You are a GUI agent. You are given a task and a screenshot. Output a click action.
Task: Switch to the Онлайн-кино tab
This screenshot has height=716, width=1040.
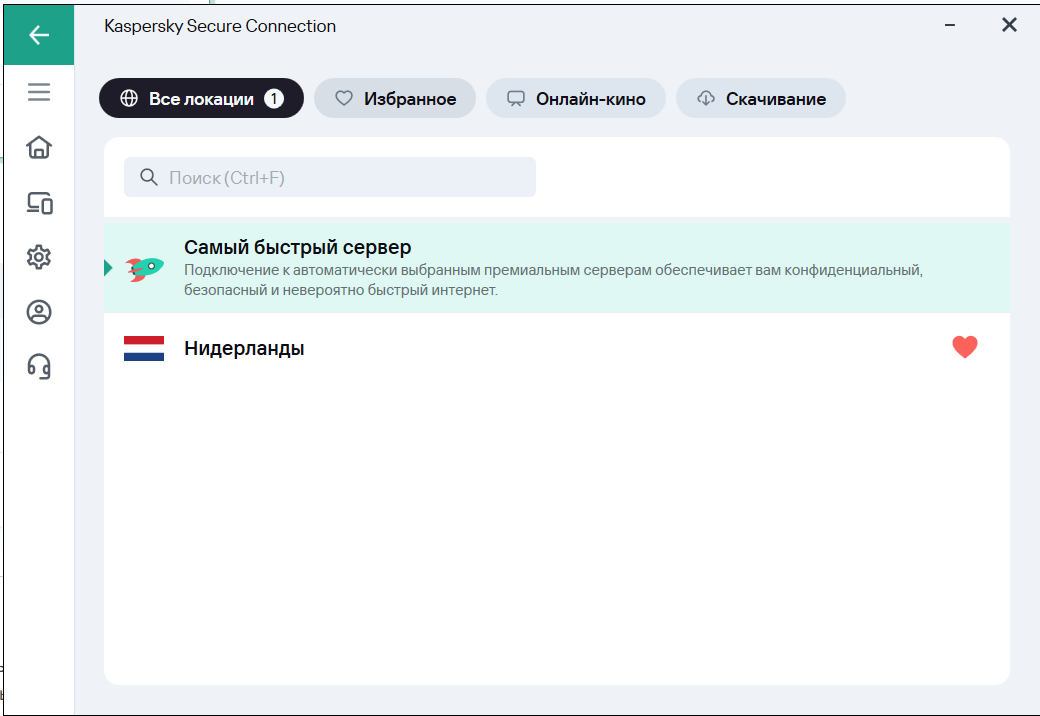(x=576, y=98)
